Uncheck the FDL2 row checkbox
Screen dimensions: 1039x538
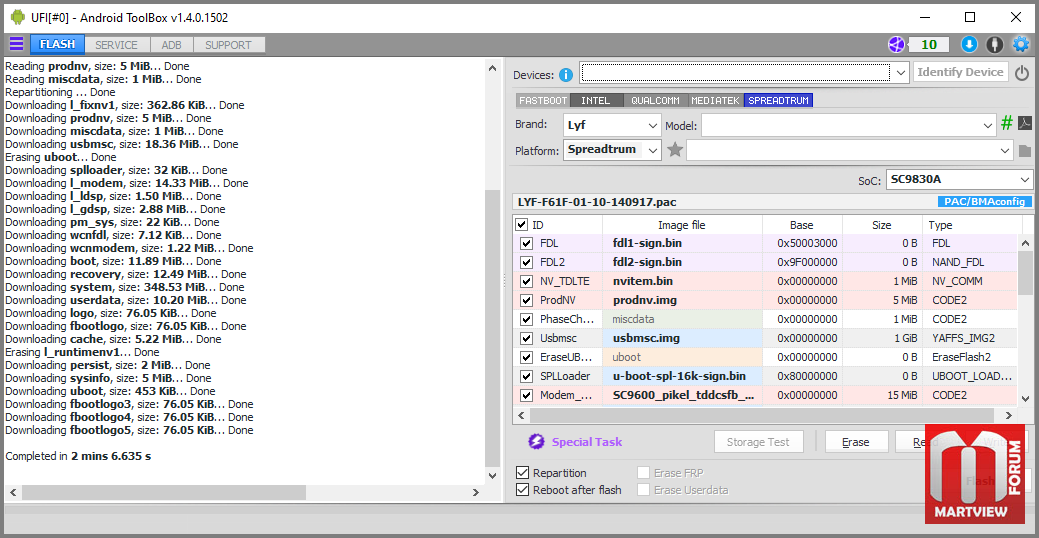tap(527, 262)
